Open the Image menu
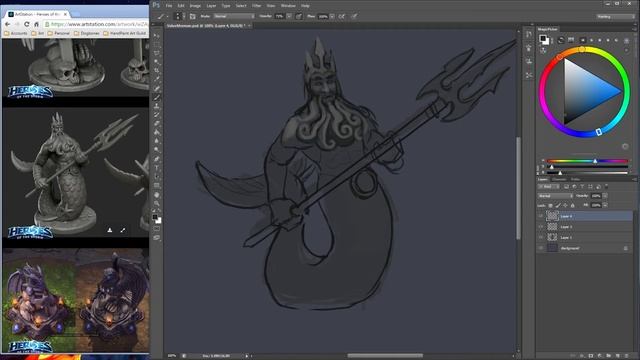Image resolution: width=640 pixels, height=360 pixels. 195,6
